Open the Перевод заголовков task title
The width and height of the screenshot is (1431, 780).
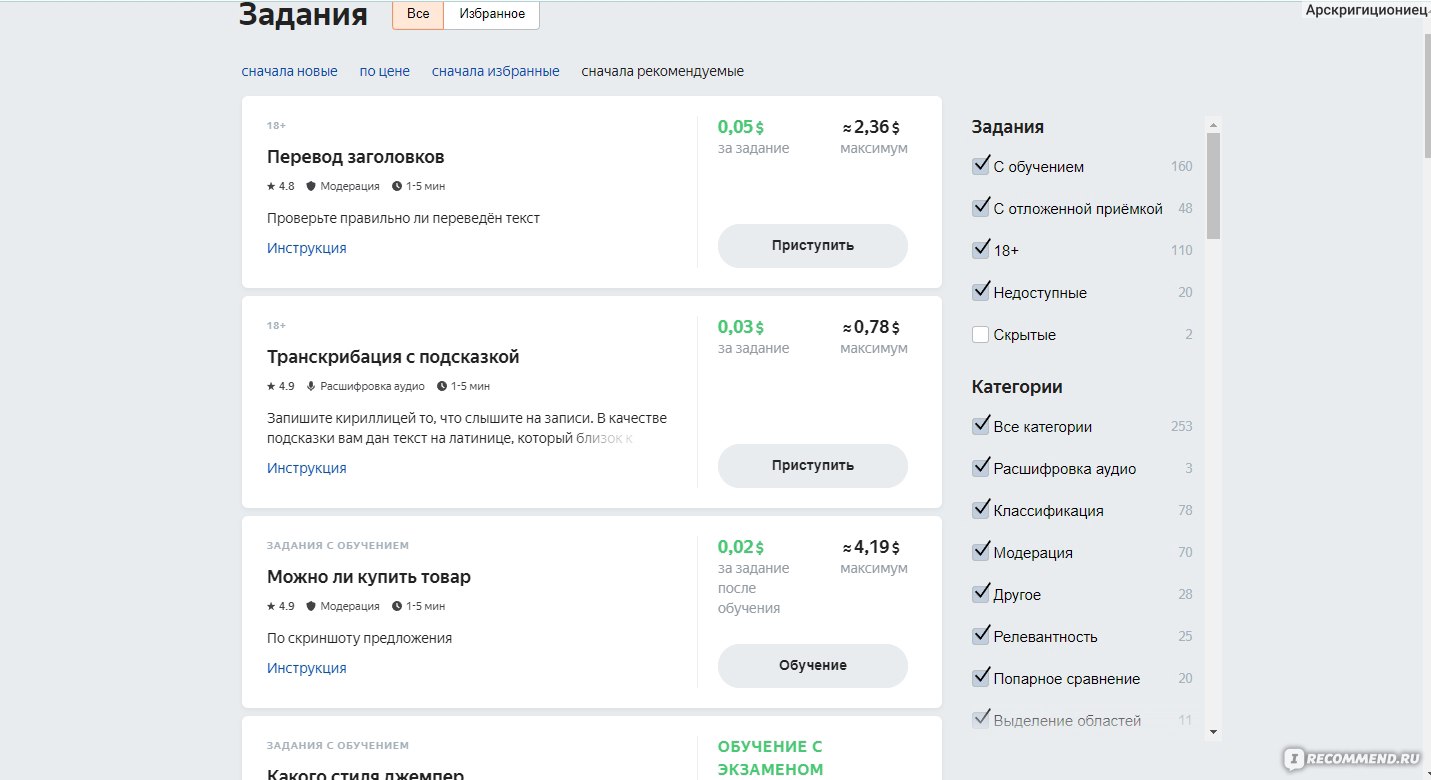356,157
